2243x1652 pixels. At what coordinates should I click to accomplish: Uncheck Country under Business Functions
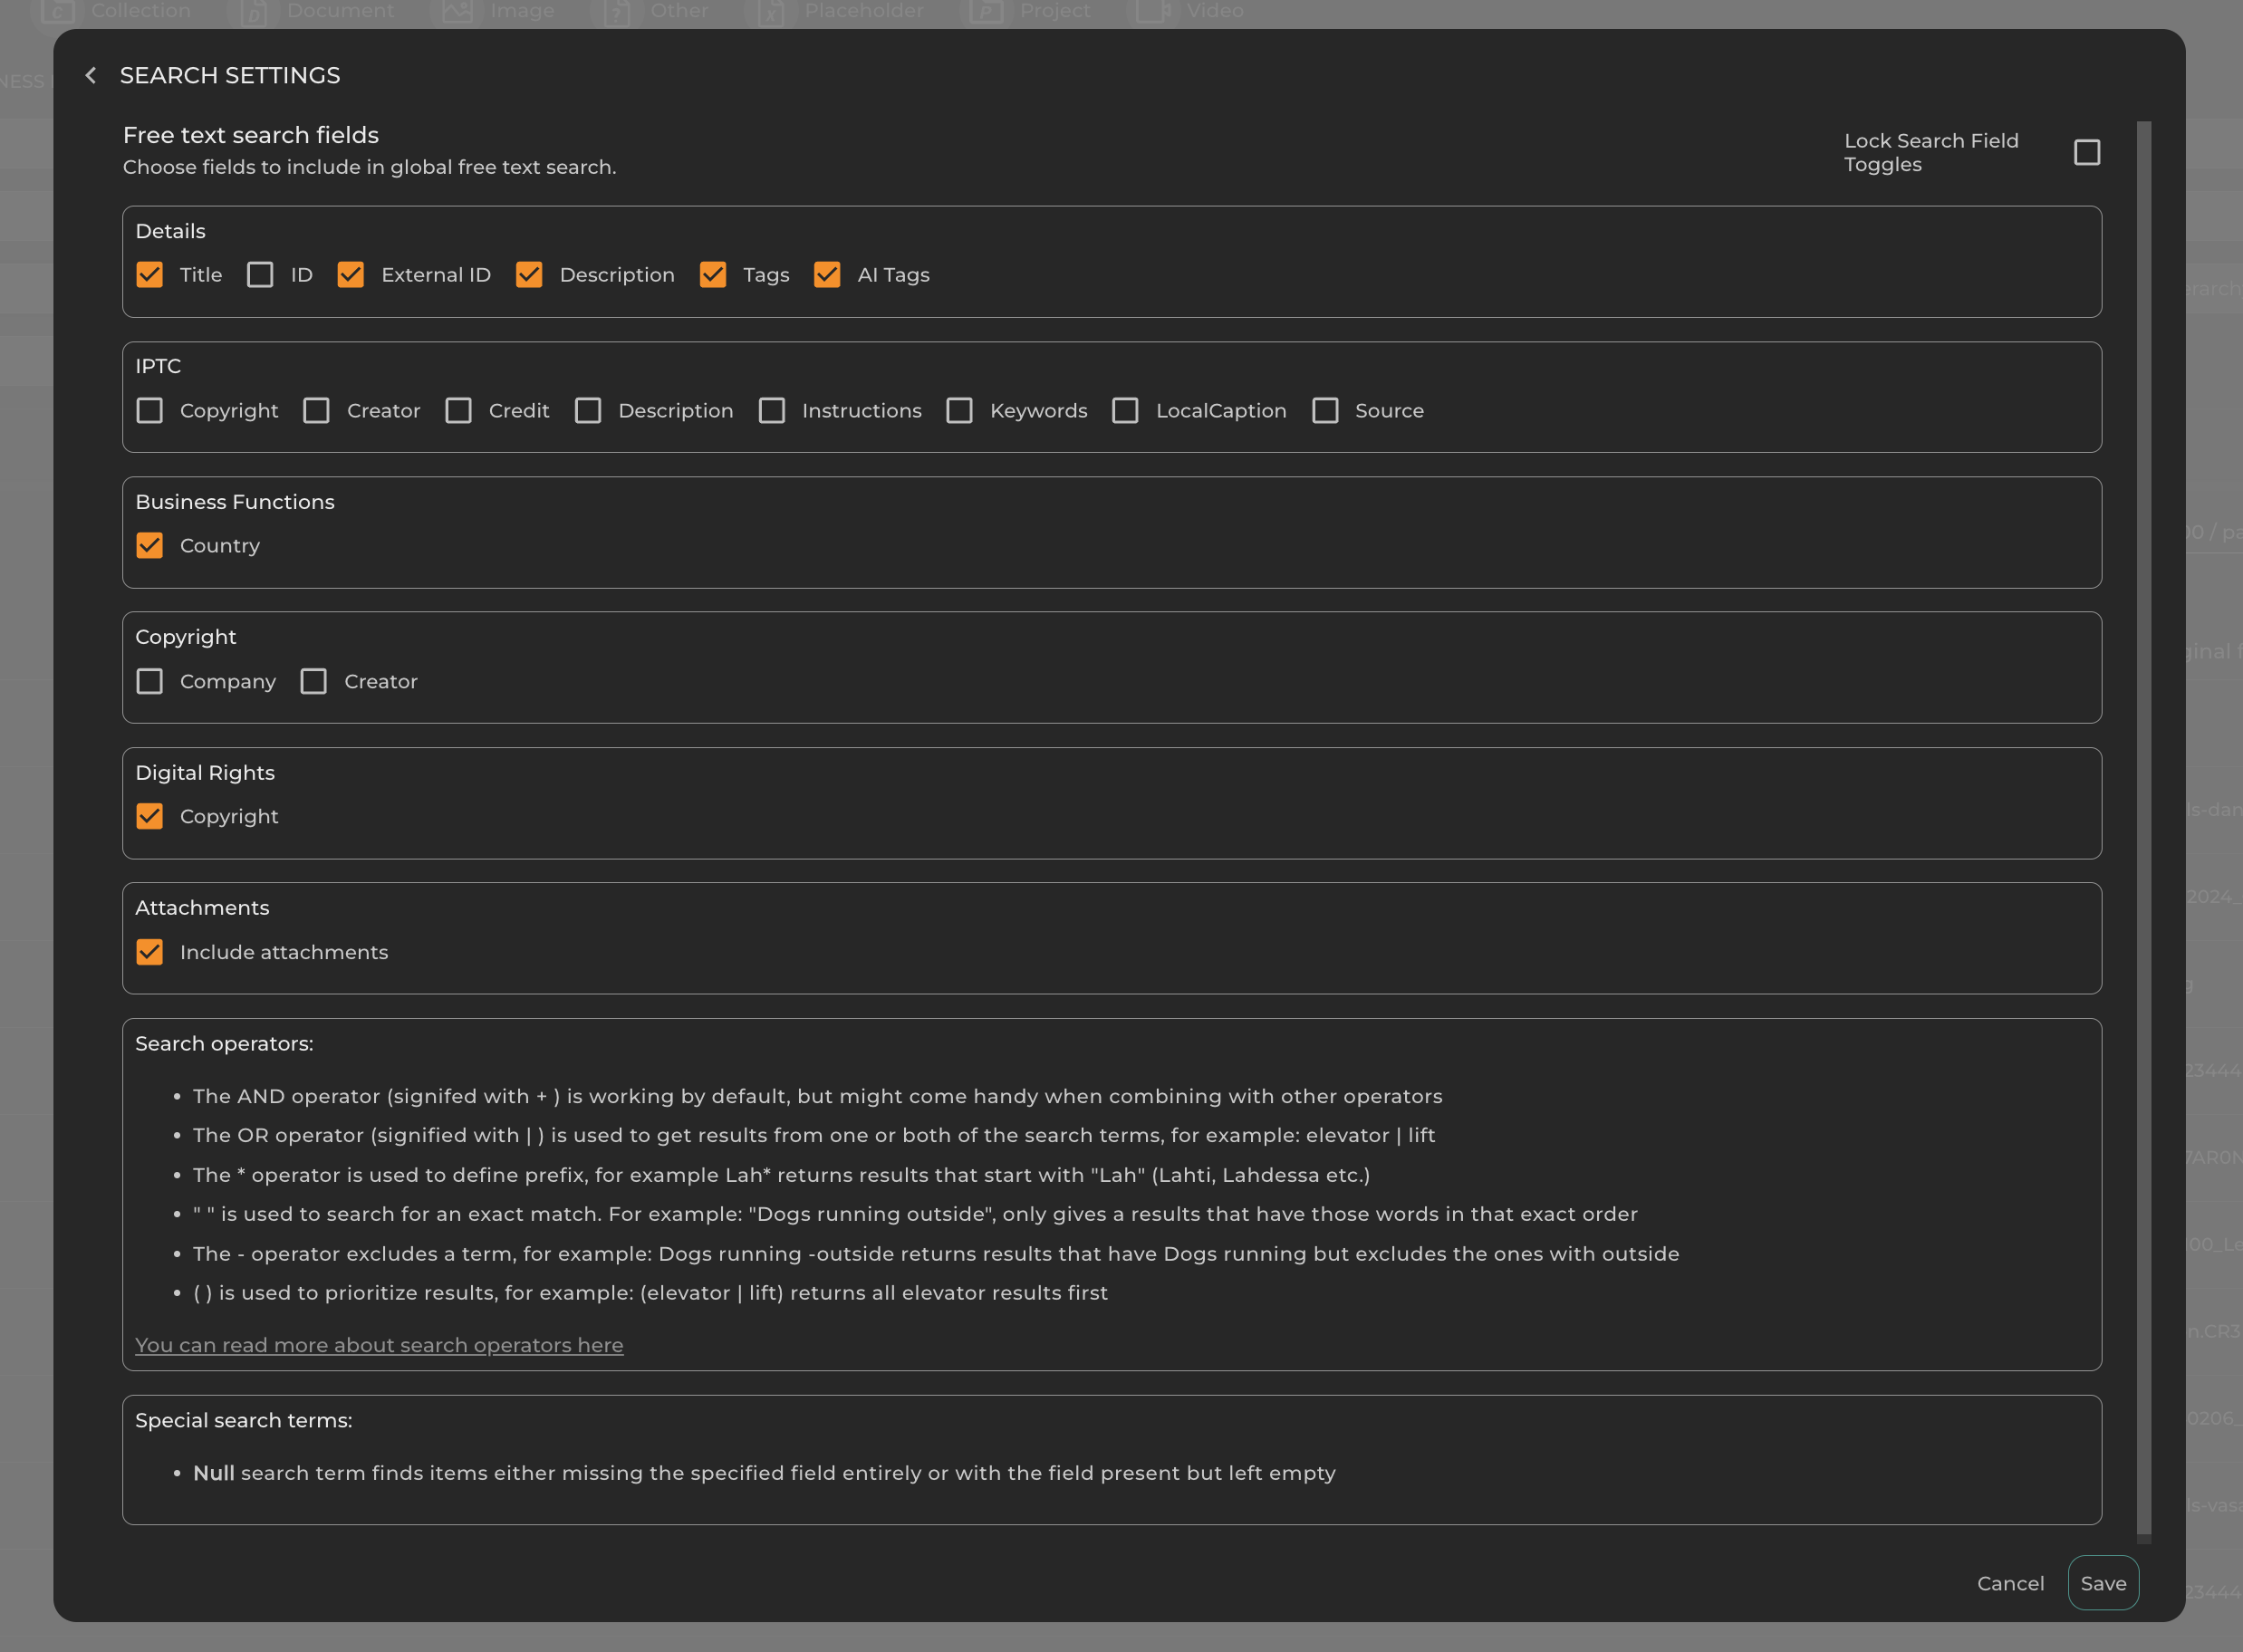[x=149, y=545]
